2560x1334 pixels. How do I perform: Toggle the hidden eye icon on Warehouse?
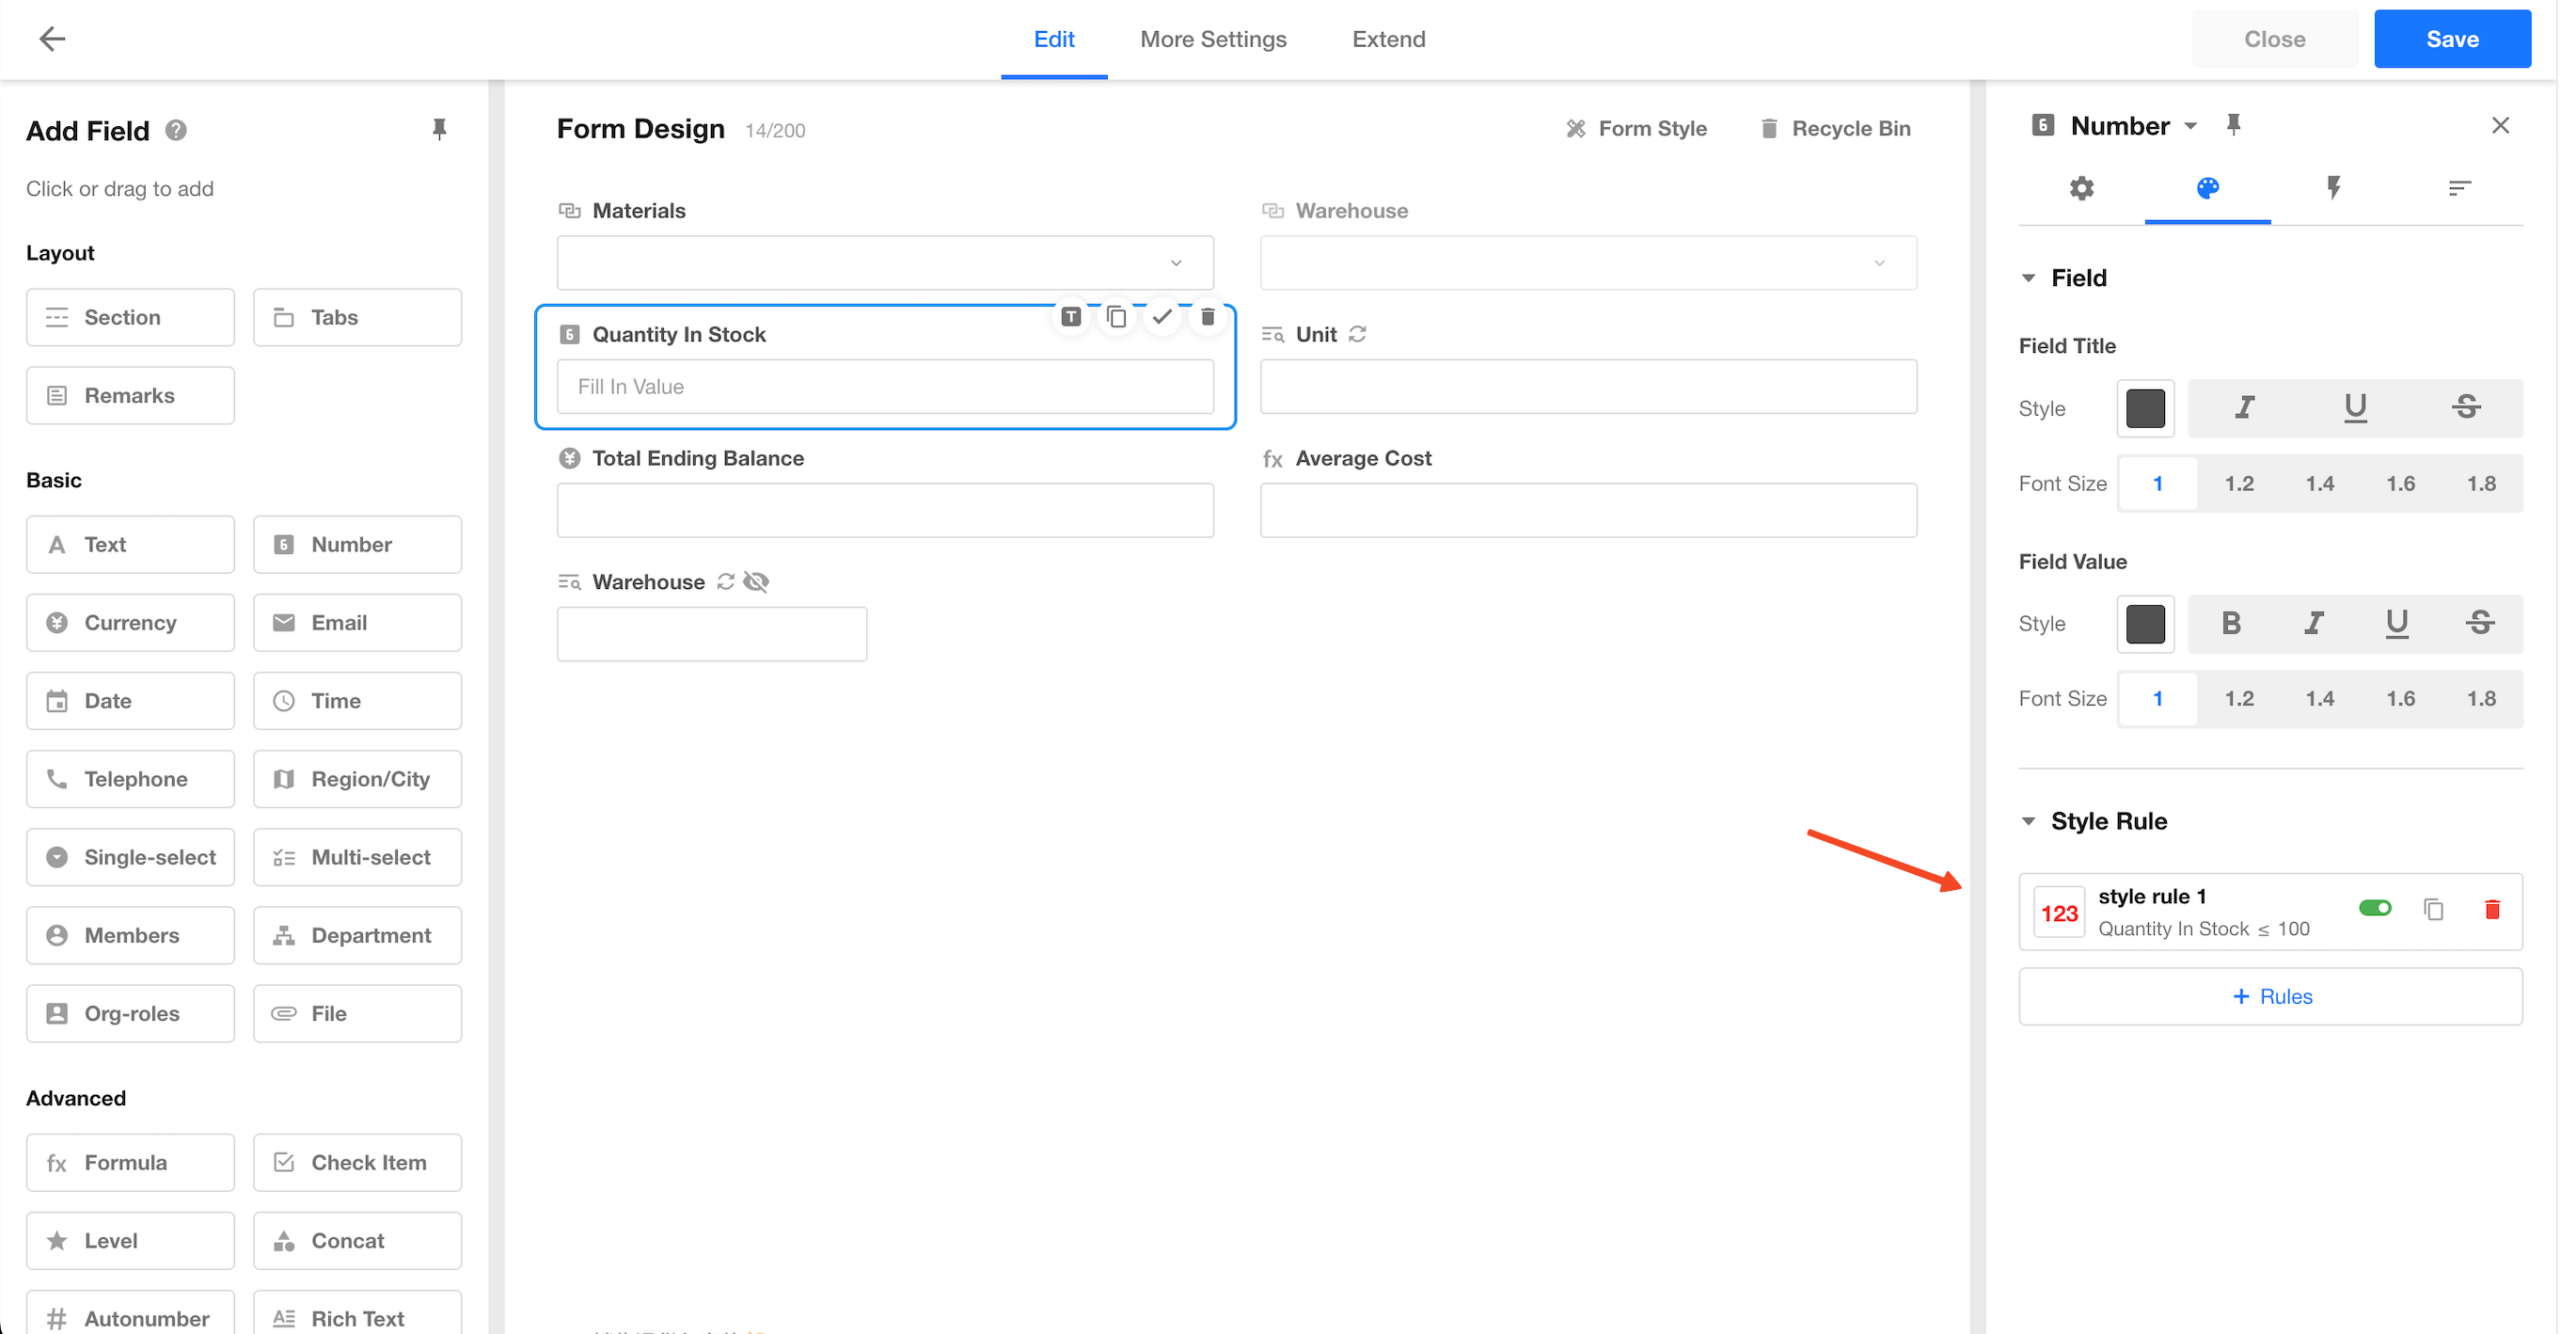pos(757,582)
